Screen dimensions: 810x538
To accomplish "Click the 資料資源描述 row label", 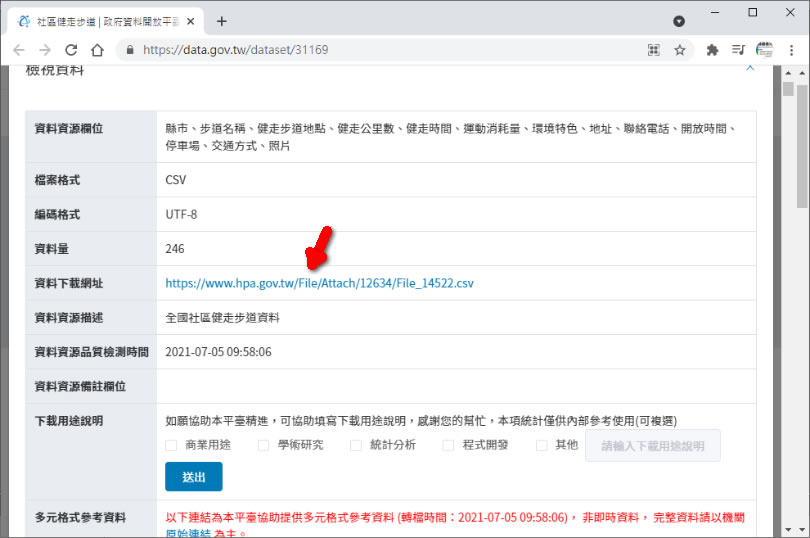I will [69, 318].
